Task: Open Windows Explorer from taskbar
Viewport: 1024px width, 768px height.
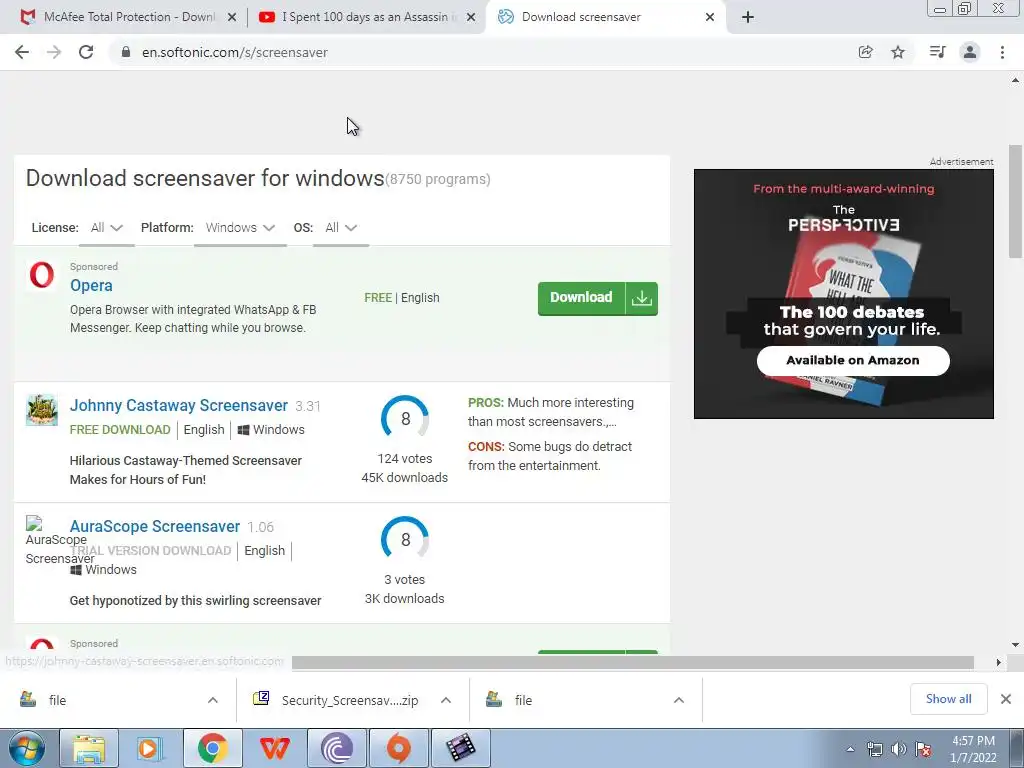Action: [x=89, y=748]
